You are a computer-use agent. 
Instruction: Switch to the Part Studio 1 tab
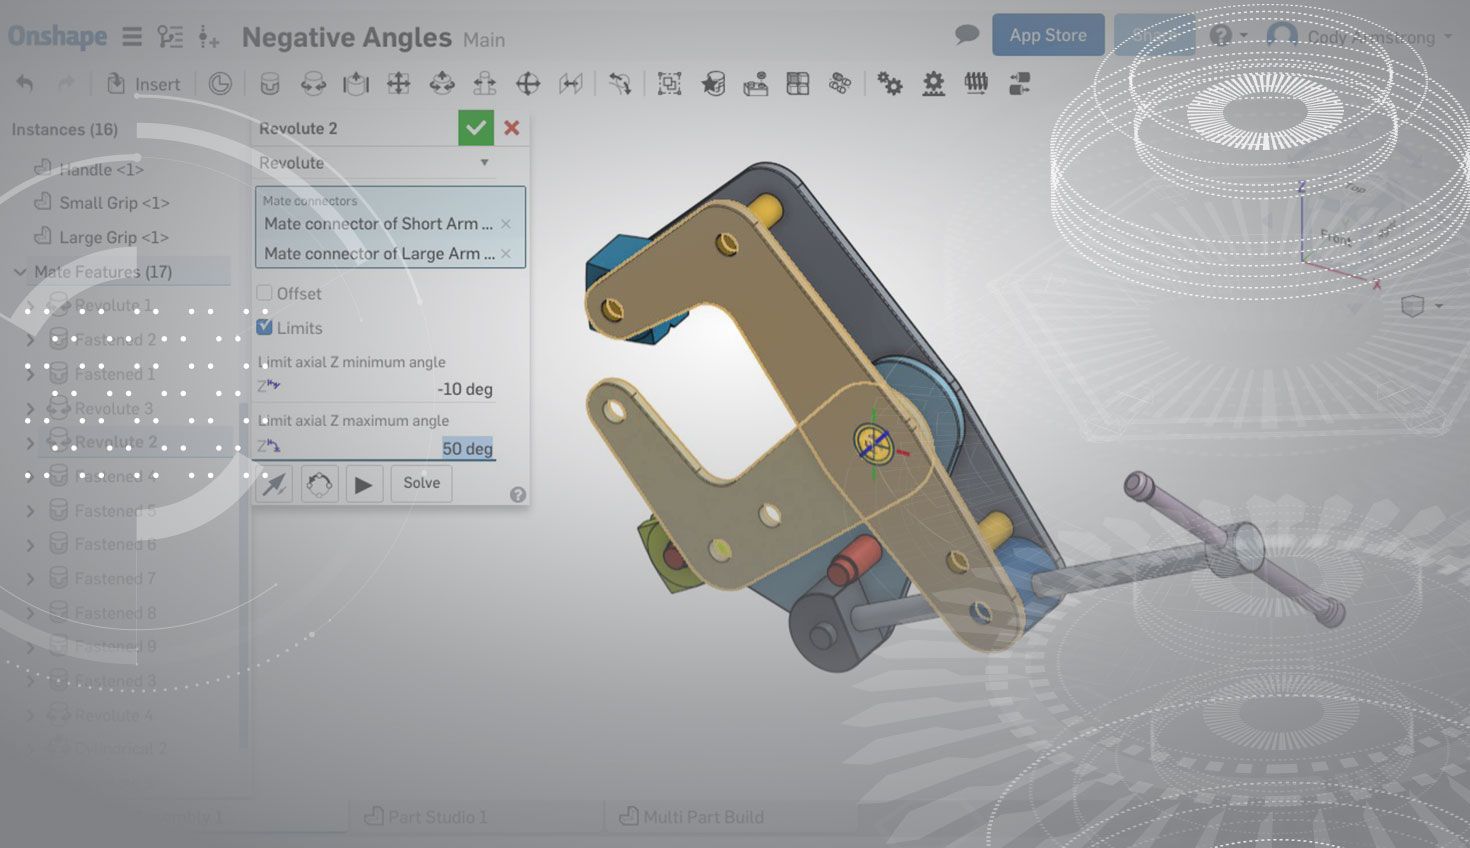click(x=426, y=817)
